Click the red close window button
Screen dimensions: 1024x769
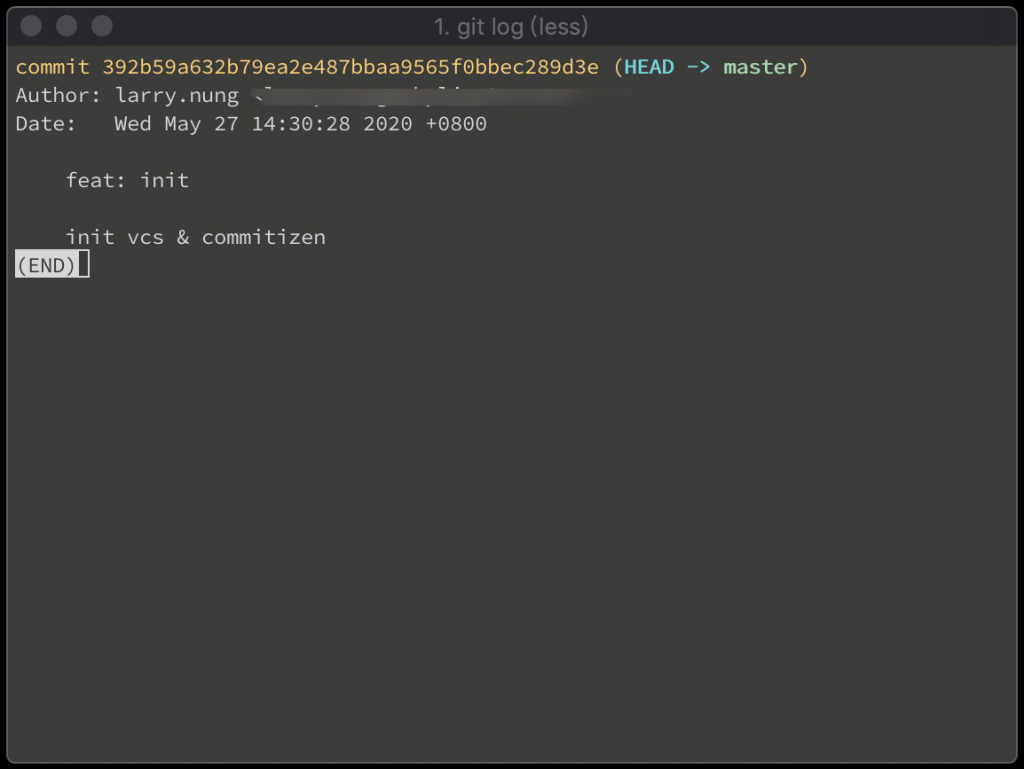(x=31, y=26)
